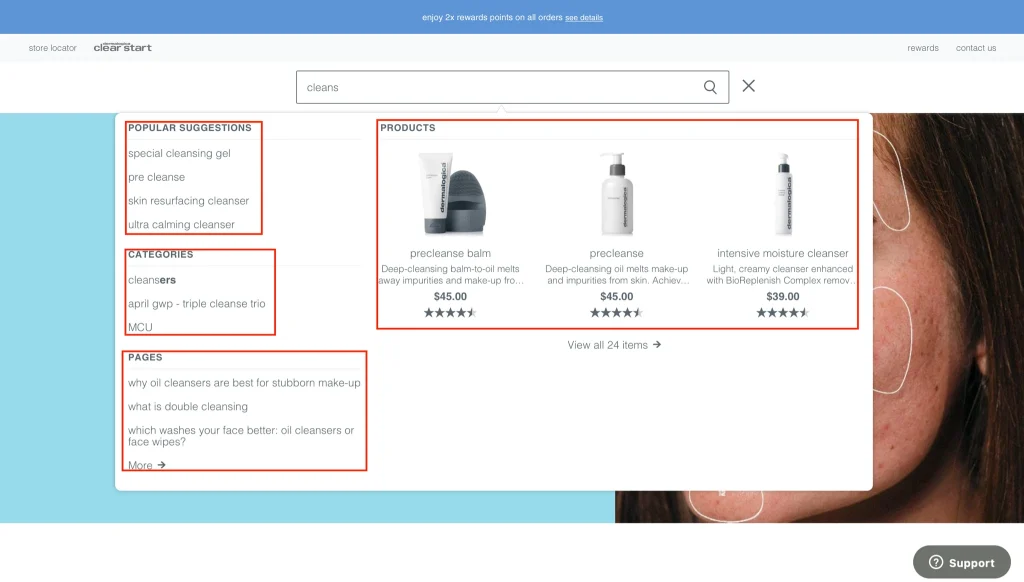The image size is (1024, 582).
Task: Go to the rewards page
Action: pyautogui.click(x=922, y=48)
